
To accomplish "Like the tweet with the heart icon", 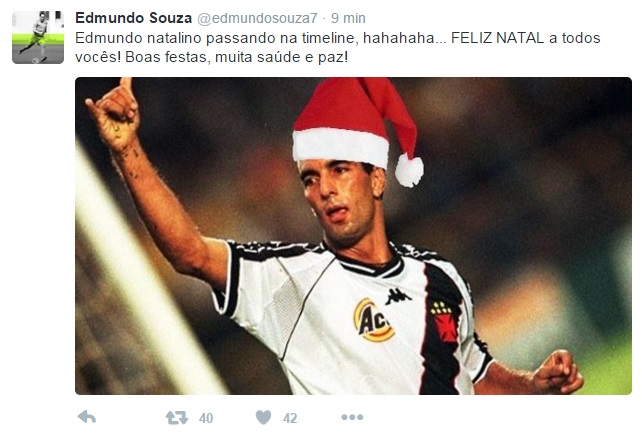I will coord(263,417).
